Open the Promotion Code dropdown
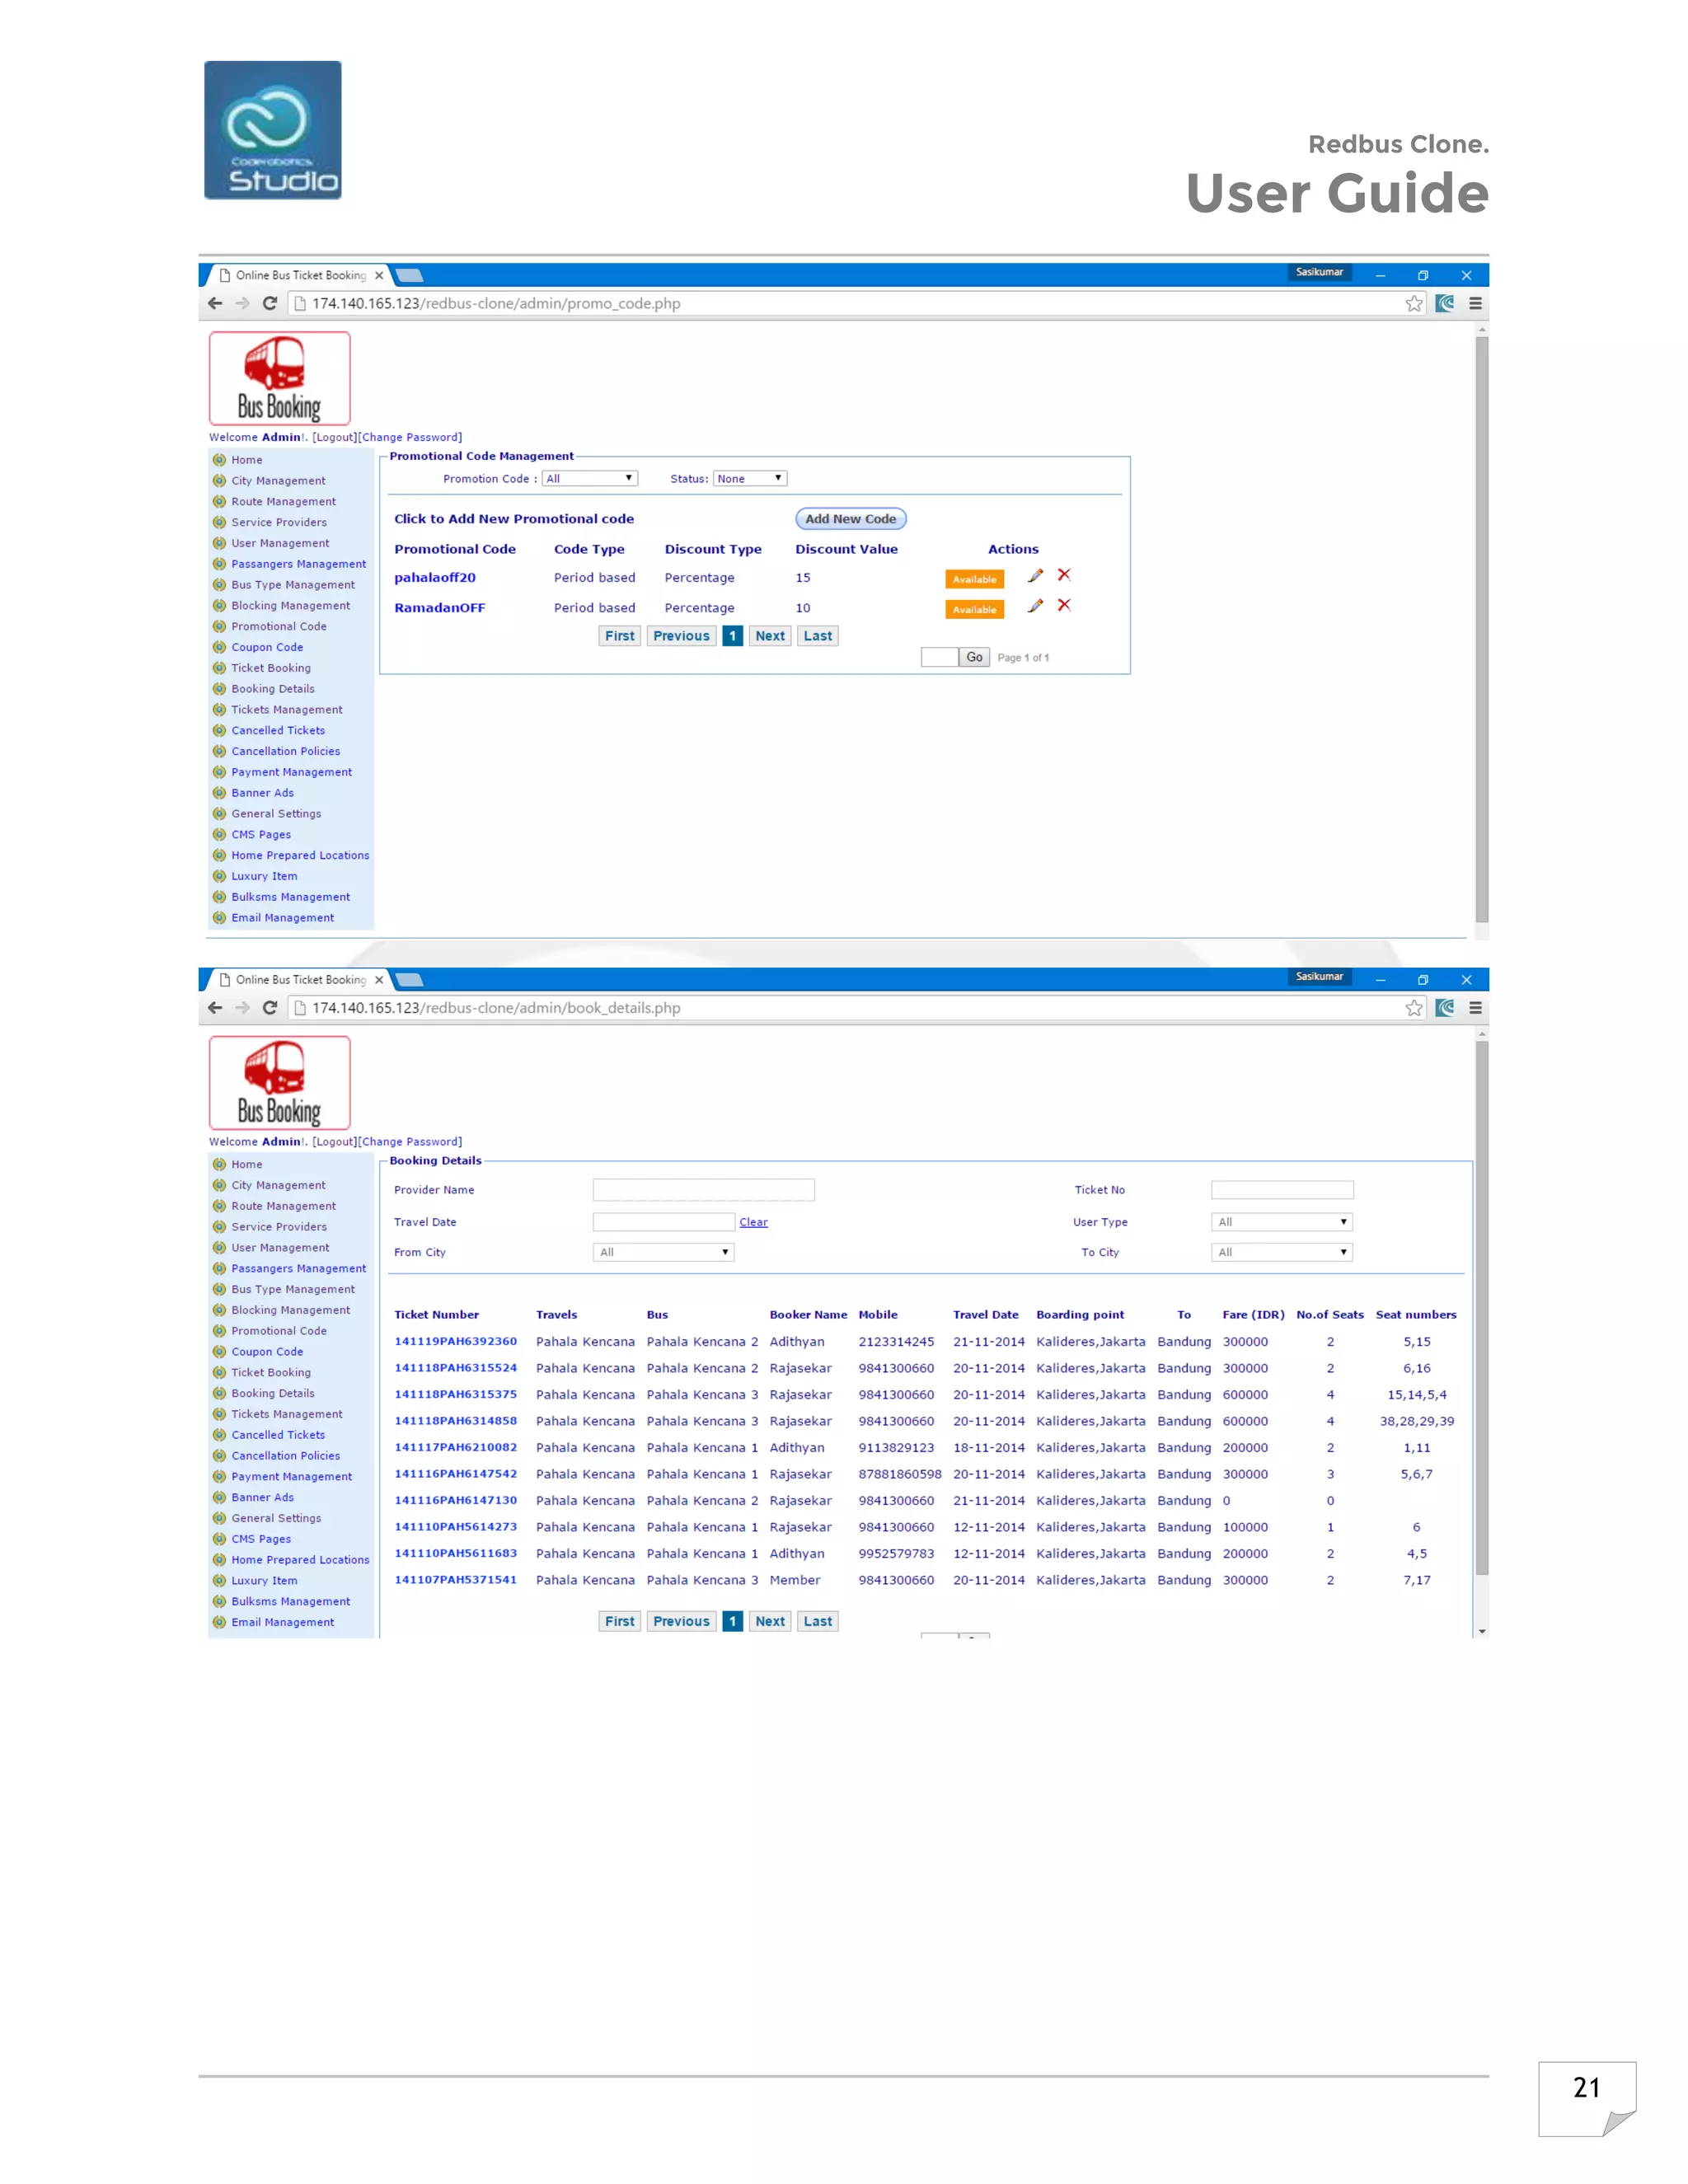 click(x=590, y=479)
